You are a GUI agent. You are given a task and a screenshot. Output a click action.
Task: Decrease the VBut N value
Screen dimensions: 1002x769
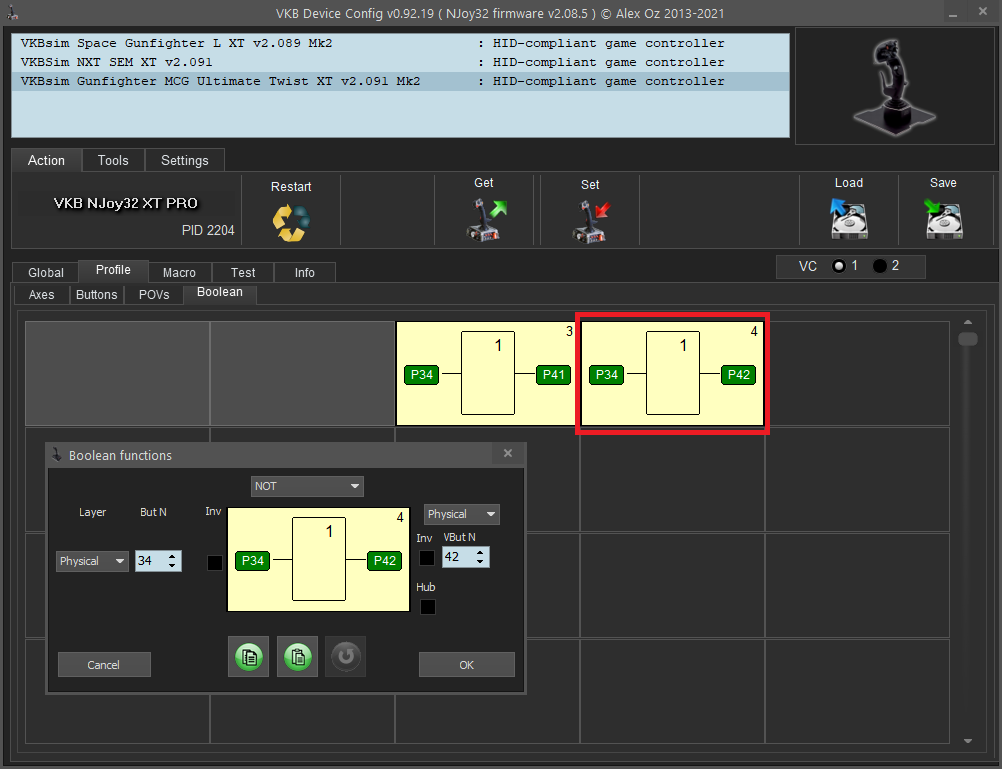480,561
